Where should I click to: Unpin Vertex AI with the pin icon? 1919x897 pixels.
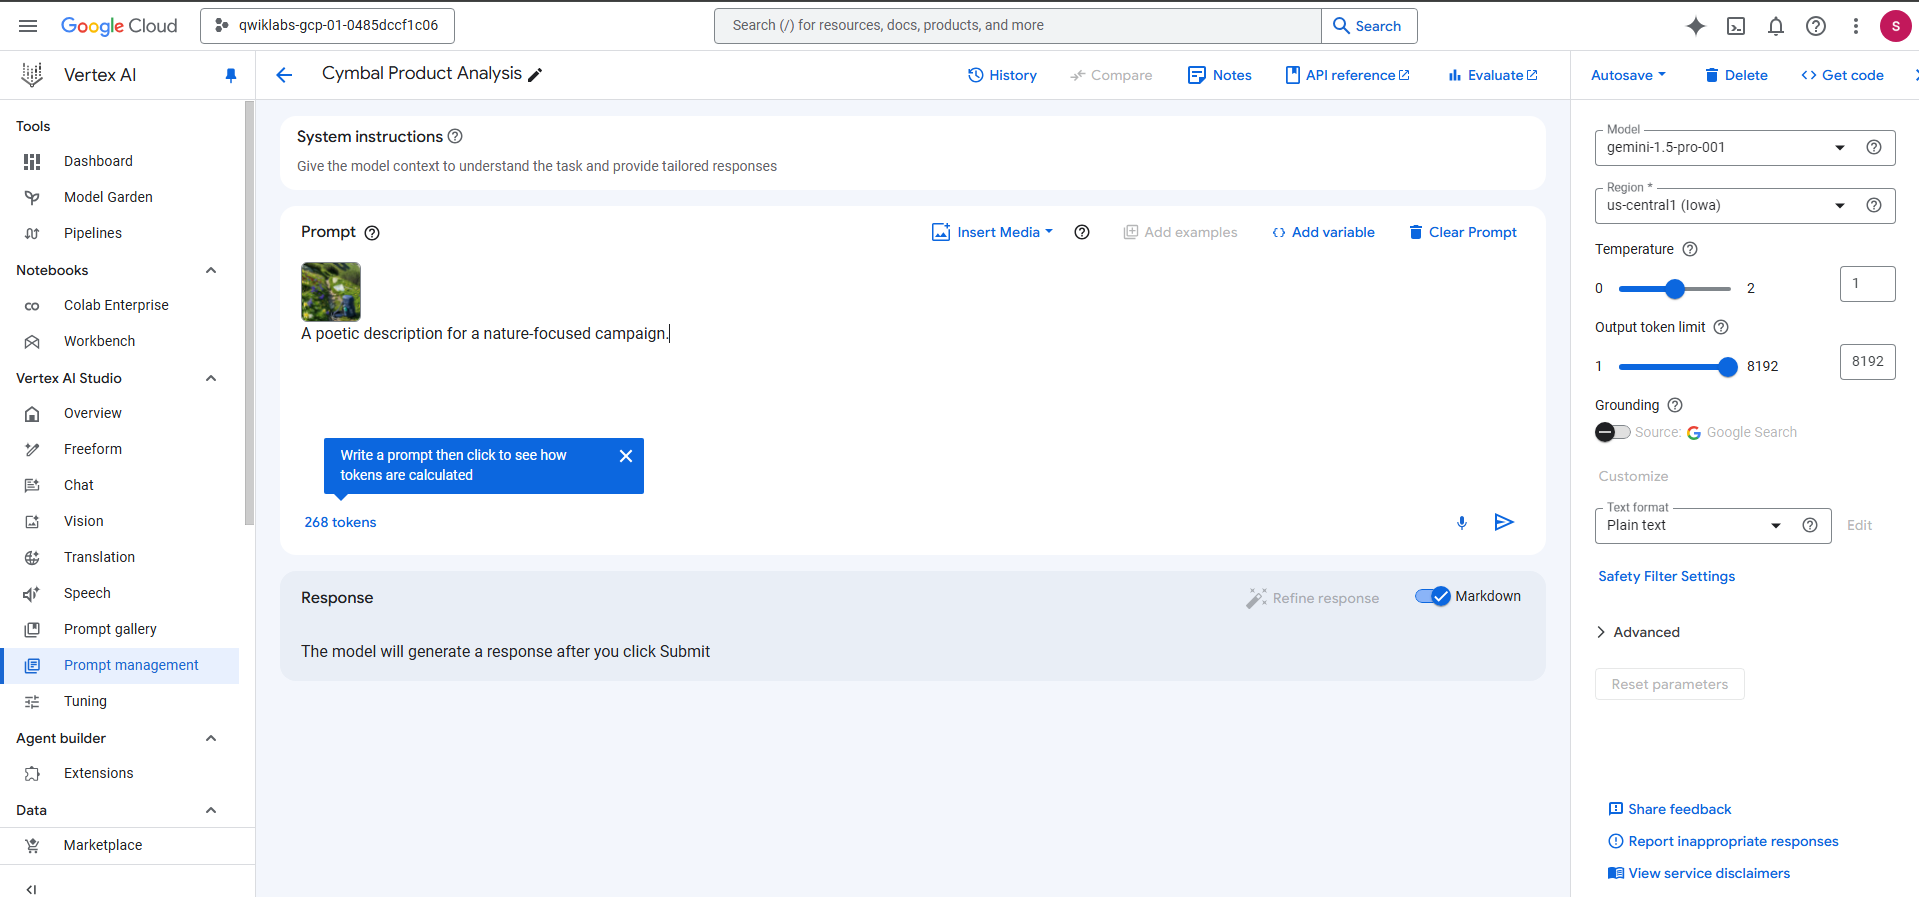point(231,75)
